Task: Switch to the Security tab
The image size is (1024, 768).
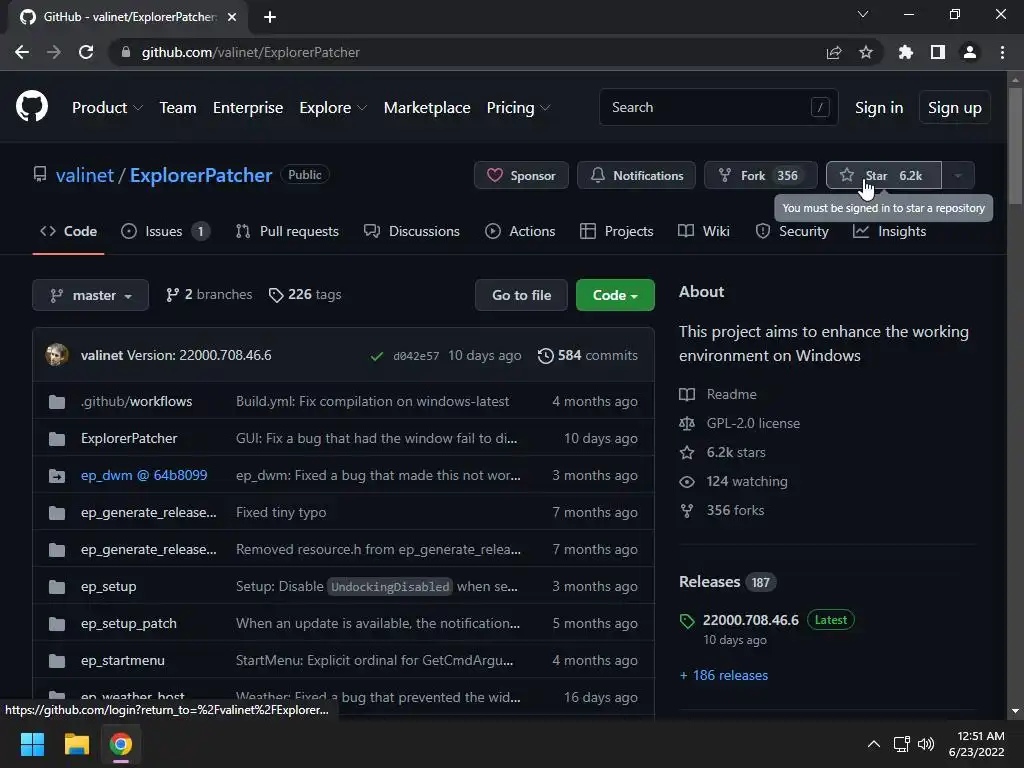Action: pos(792,231)
